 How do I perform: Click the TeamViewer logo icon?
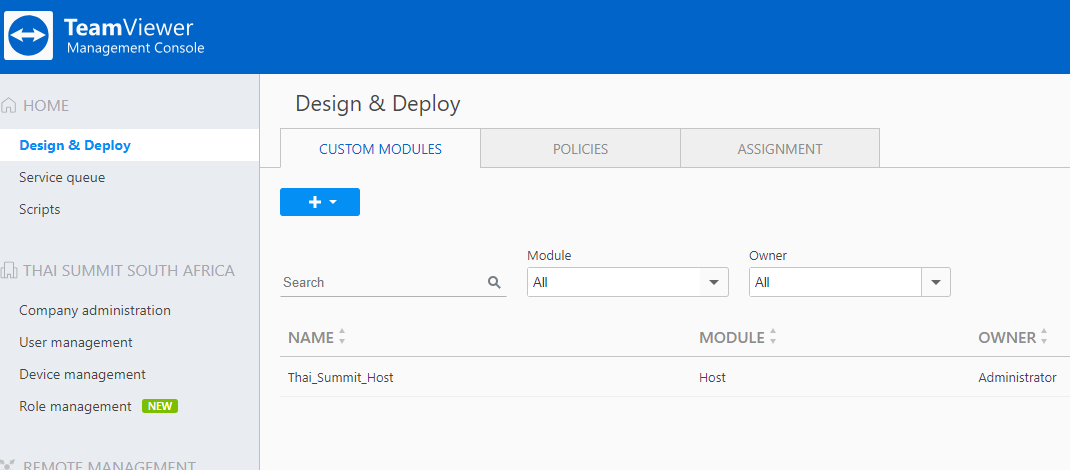[29, 36]
